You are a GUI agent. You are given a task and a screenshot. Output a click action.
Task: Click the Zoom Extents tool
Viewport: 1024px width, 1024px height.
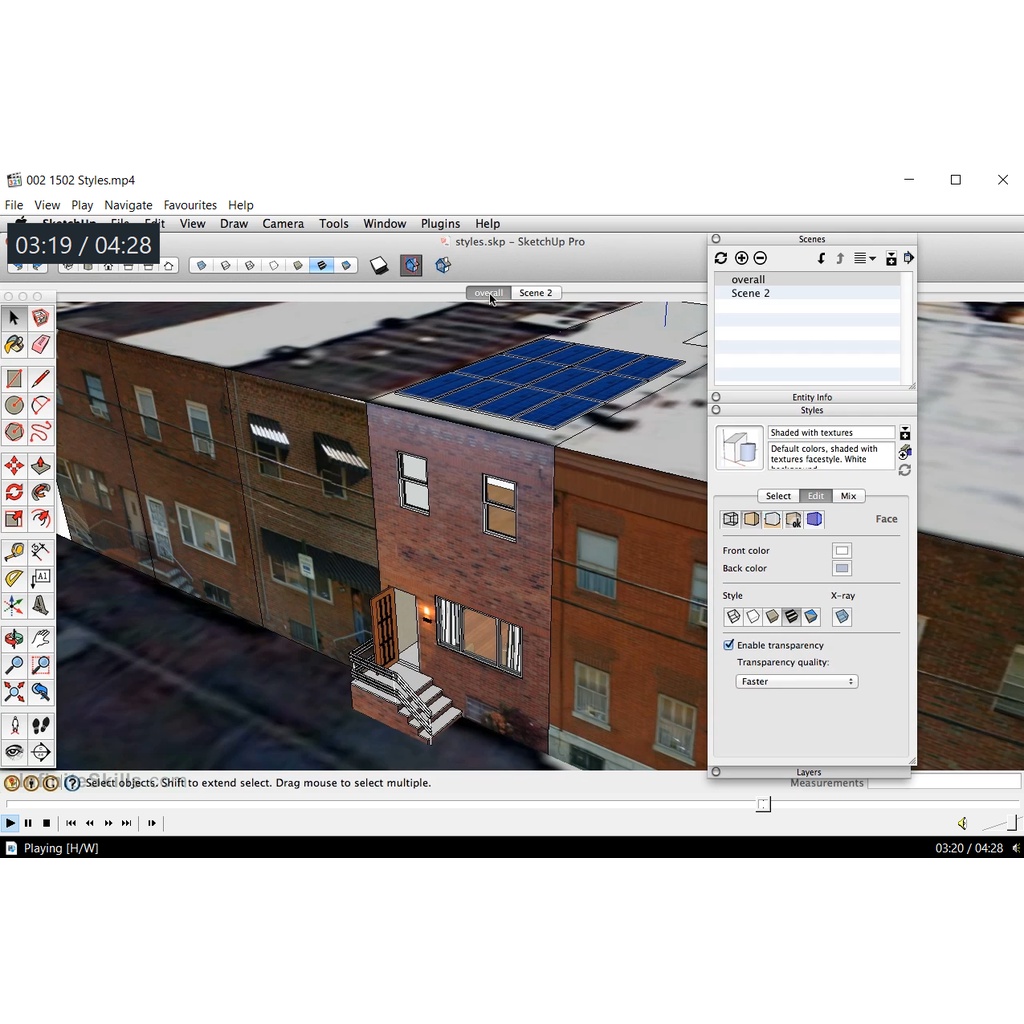14,692
